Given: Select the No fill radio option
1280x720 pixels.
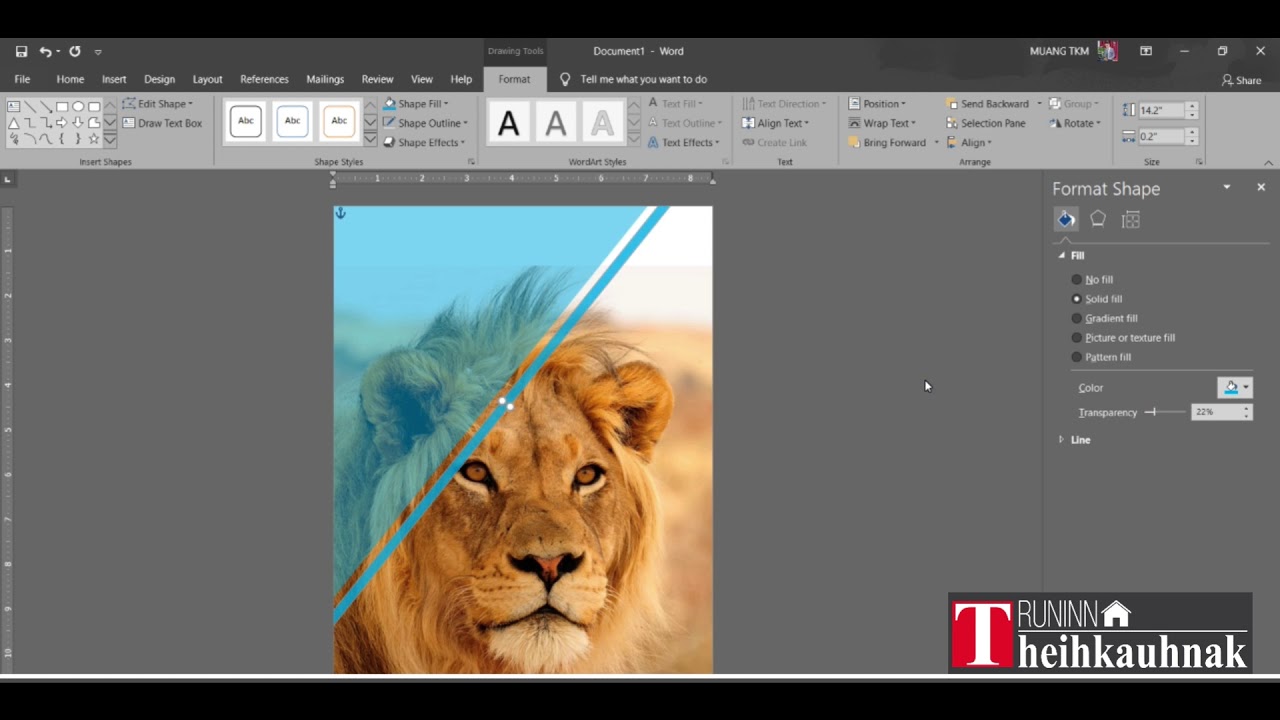Looking at the screenshot, I should point(1092,280).
